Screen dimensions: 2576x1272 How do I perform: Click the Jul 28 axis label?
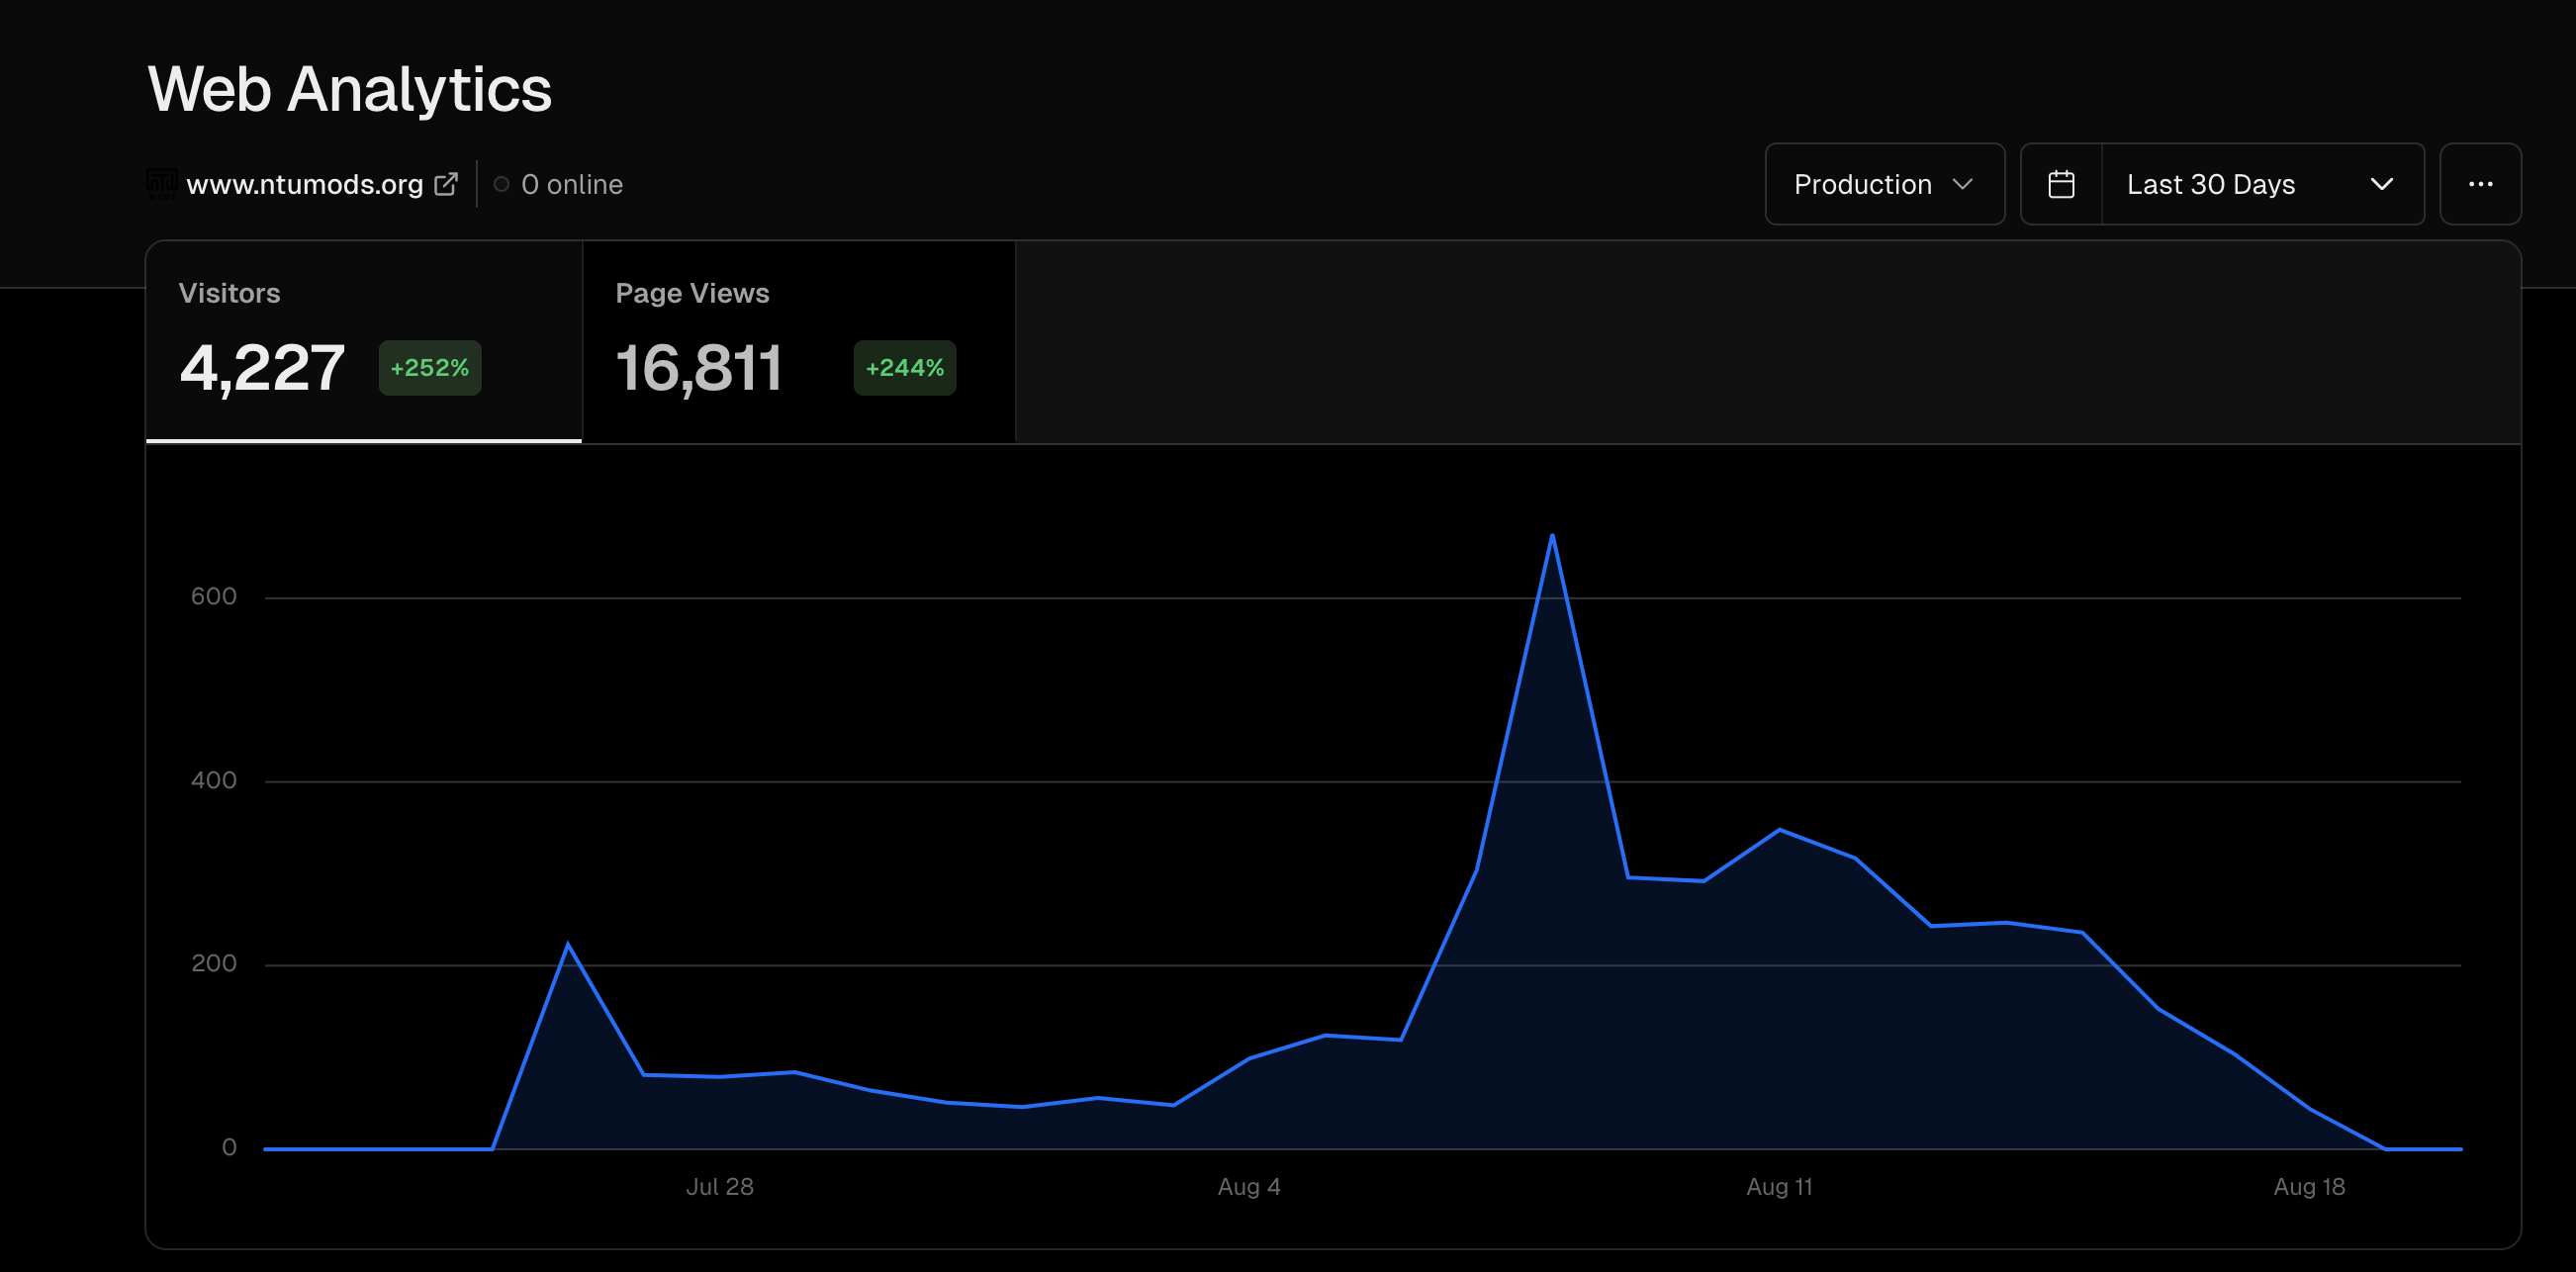click(719, 1187)
